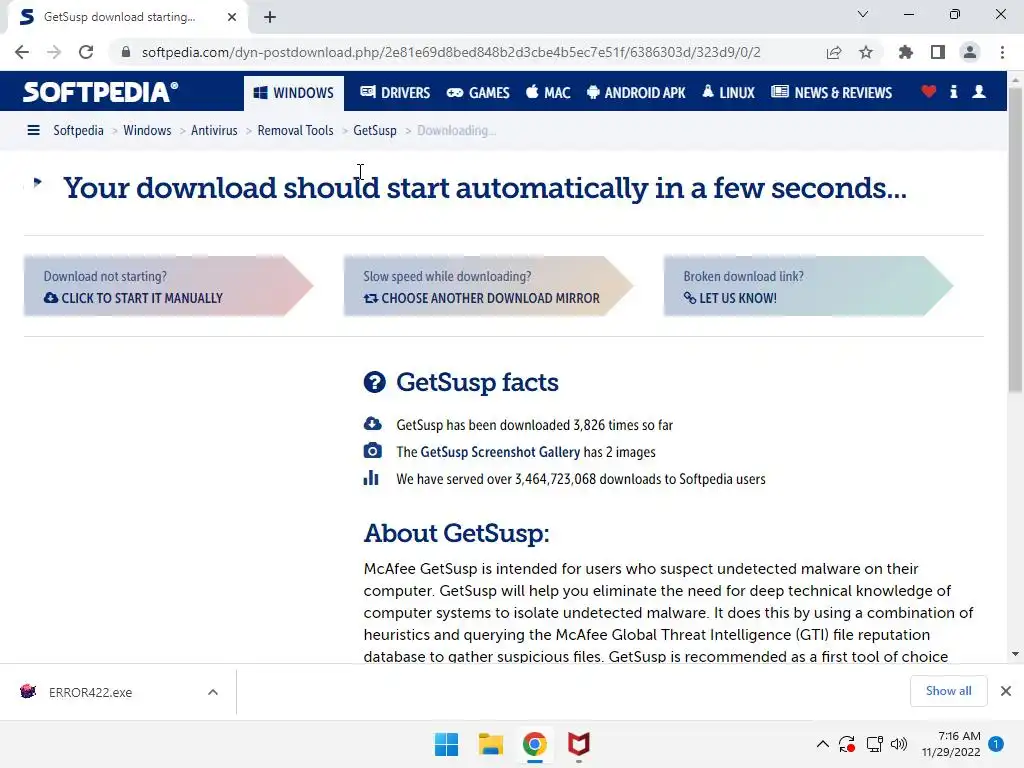Viewport: 1024px width, 768px height.
Task: Open the volume tray icon
Action: point(899,744)
